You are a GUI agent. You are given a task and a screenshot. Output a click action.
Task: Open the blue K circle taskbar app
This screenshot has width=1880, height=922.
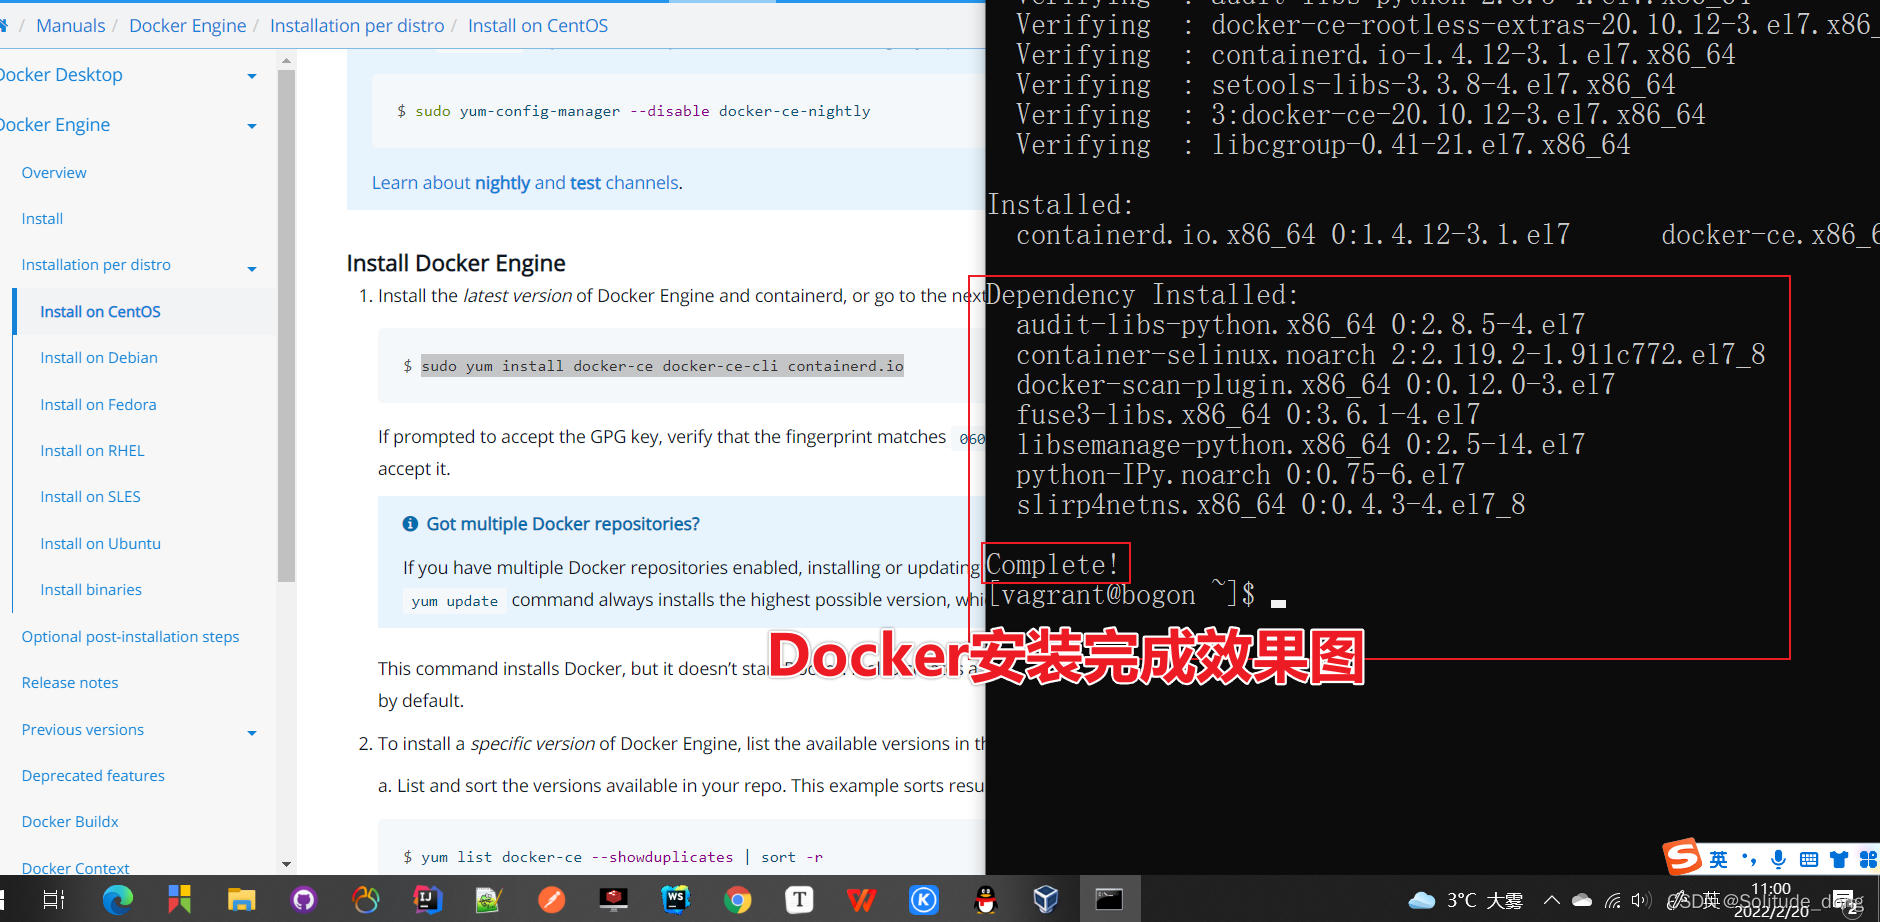[924, 900]
